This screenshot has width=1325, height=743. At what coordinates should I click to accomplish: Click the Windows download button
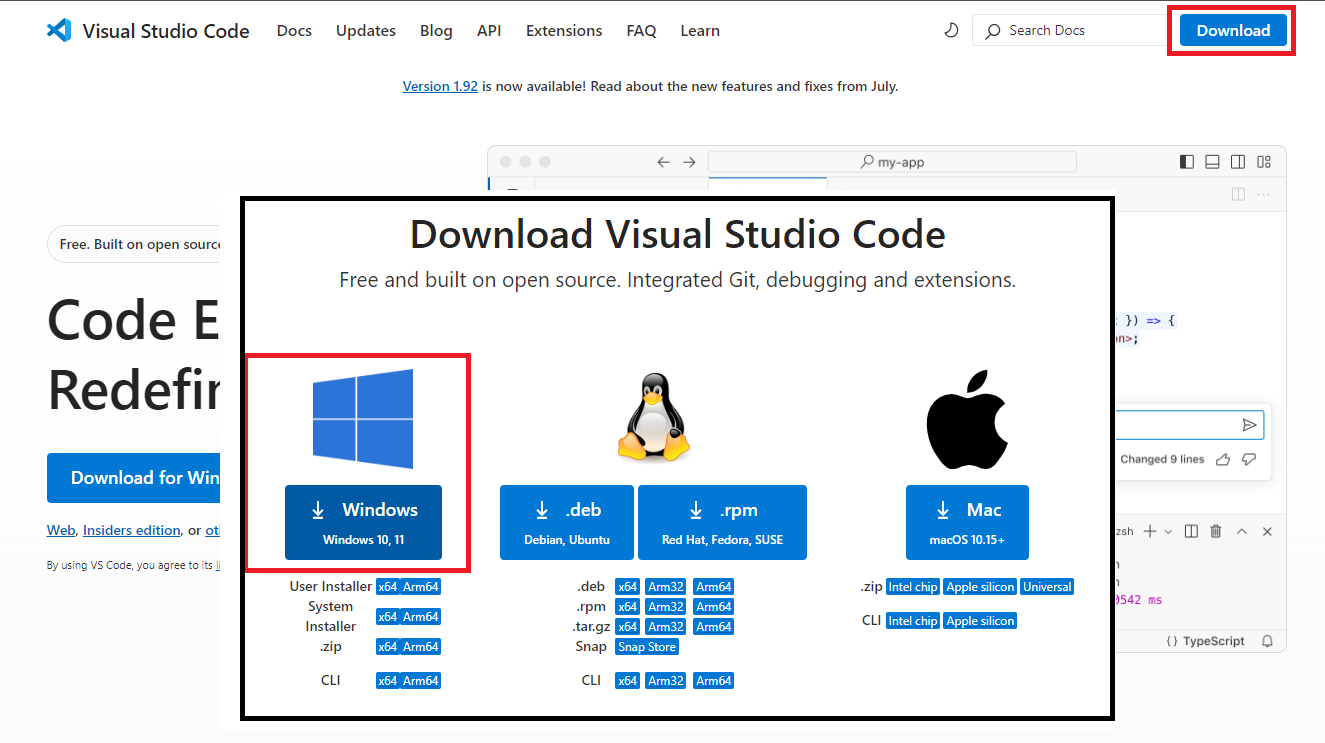363,522
